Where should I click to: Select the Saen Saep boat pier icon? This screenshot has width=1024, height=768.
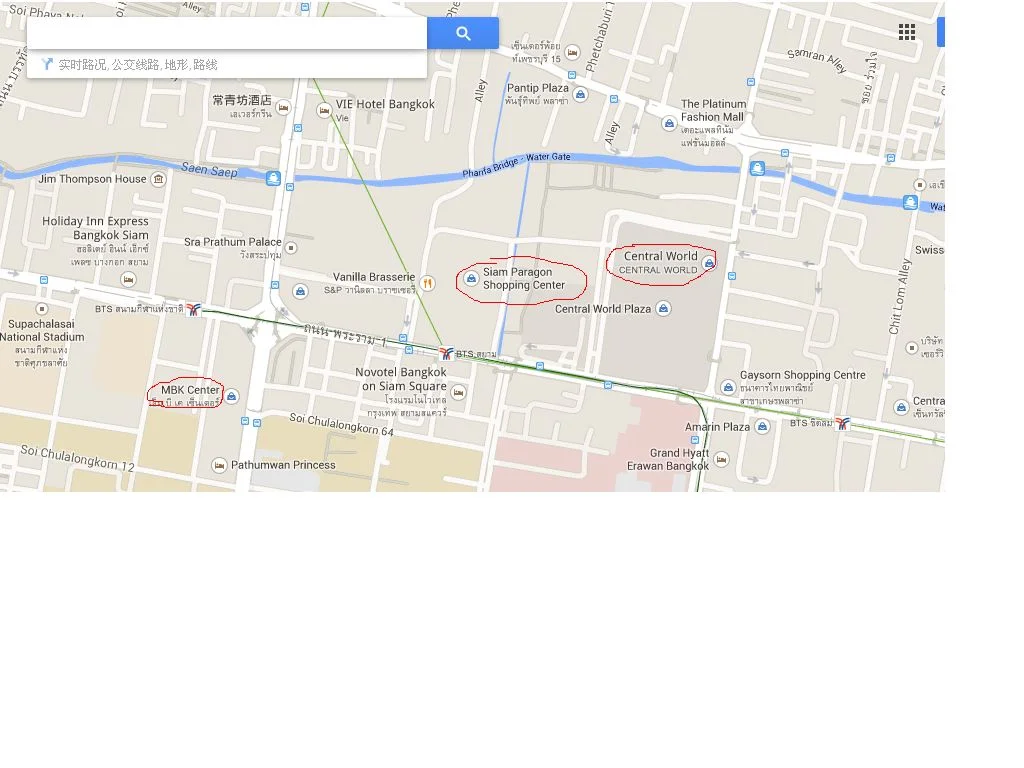coord(273,178)
